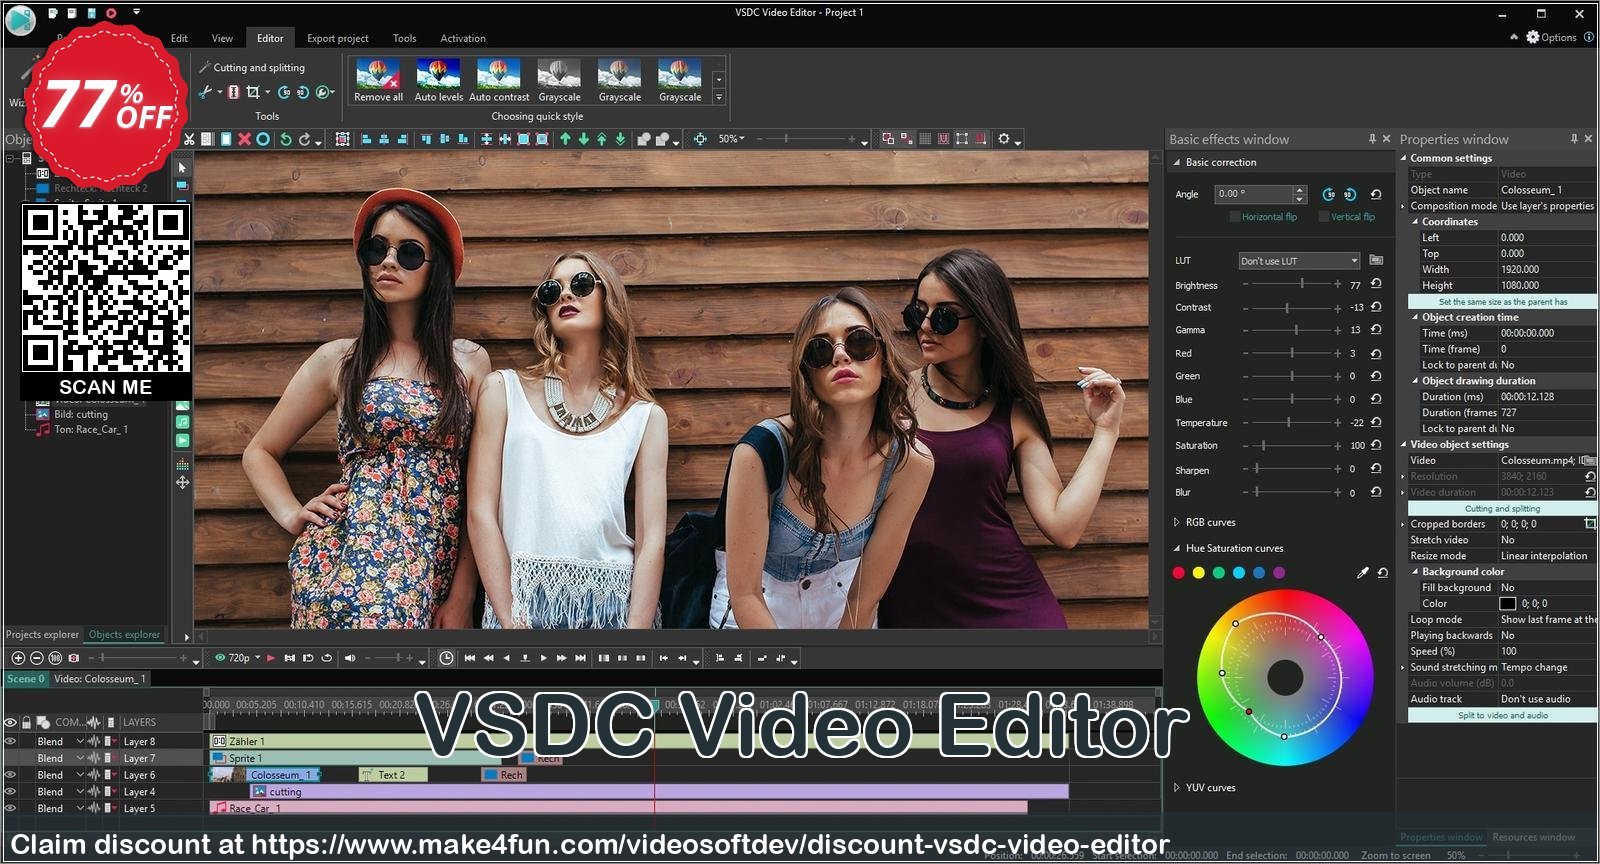The height and width of the screenshot is (864, 1600).
Task: Enable the Vertical flip checkbox
Action: coord(1324,217)
